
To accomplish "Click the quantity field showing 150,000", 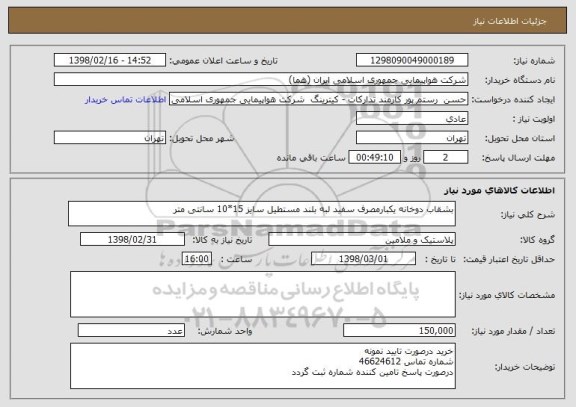I will [x=399, y=330].
